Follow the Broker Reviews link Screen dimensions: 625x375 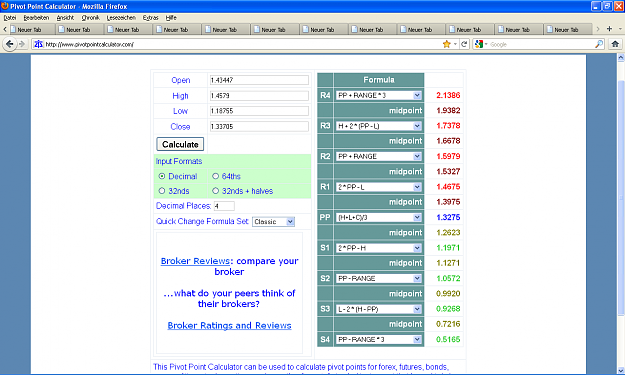(x=195, y=261)
